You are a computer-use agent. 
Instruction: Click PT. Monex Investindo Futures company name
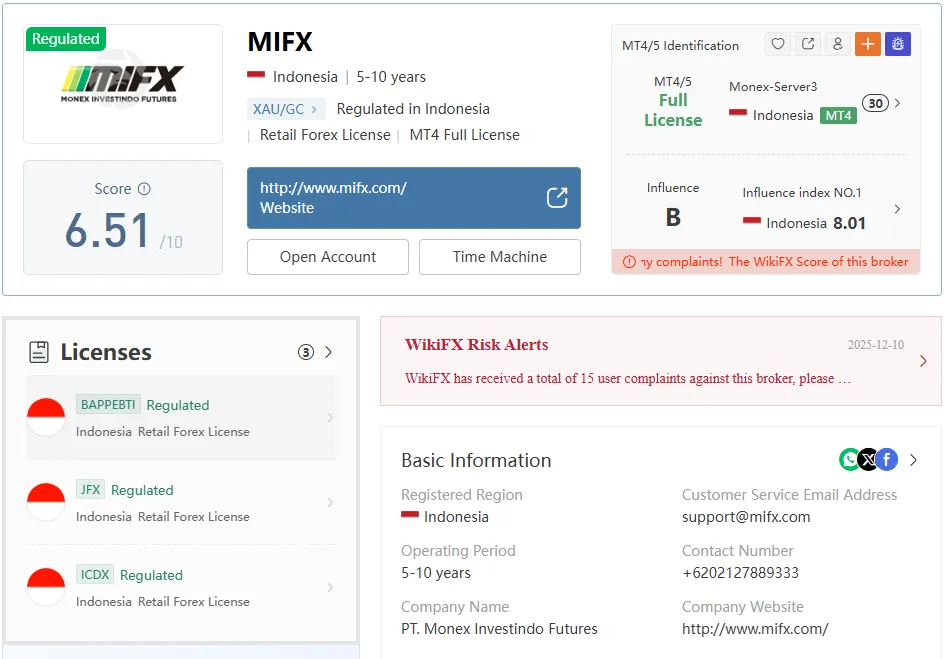[x=499, y=629]
